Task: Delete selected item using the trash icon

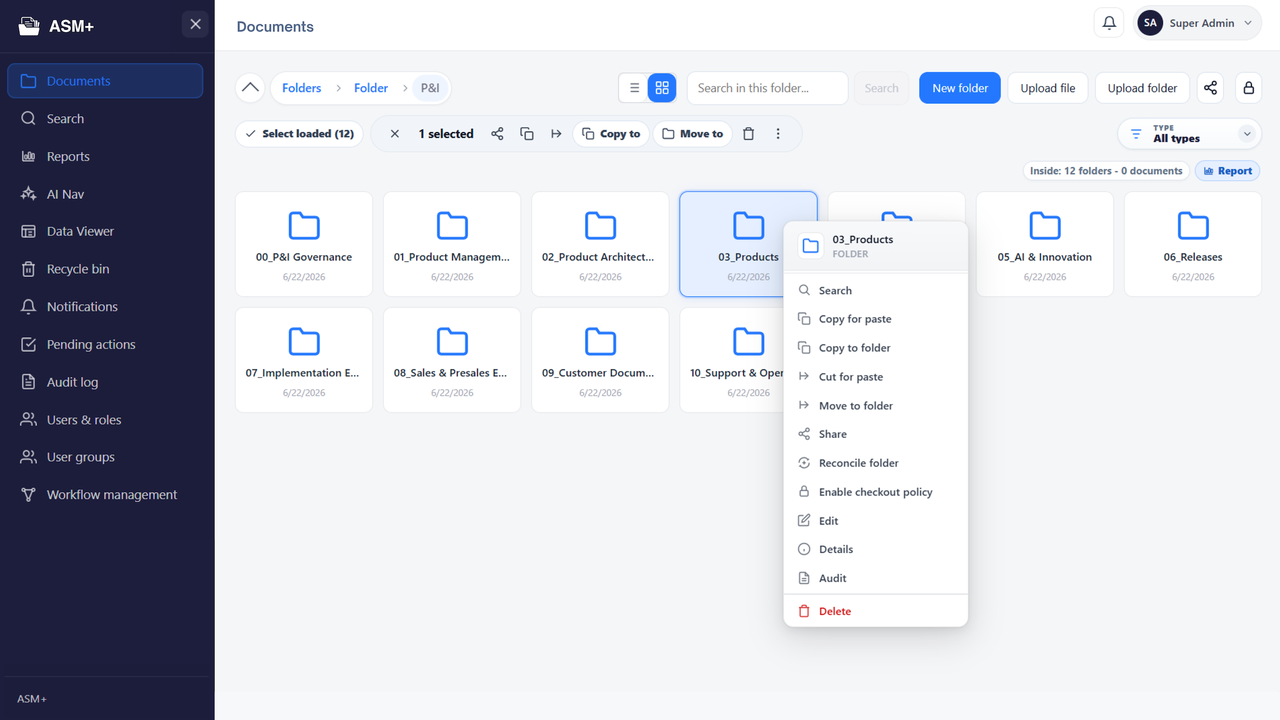Action: click(748, 134)
